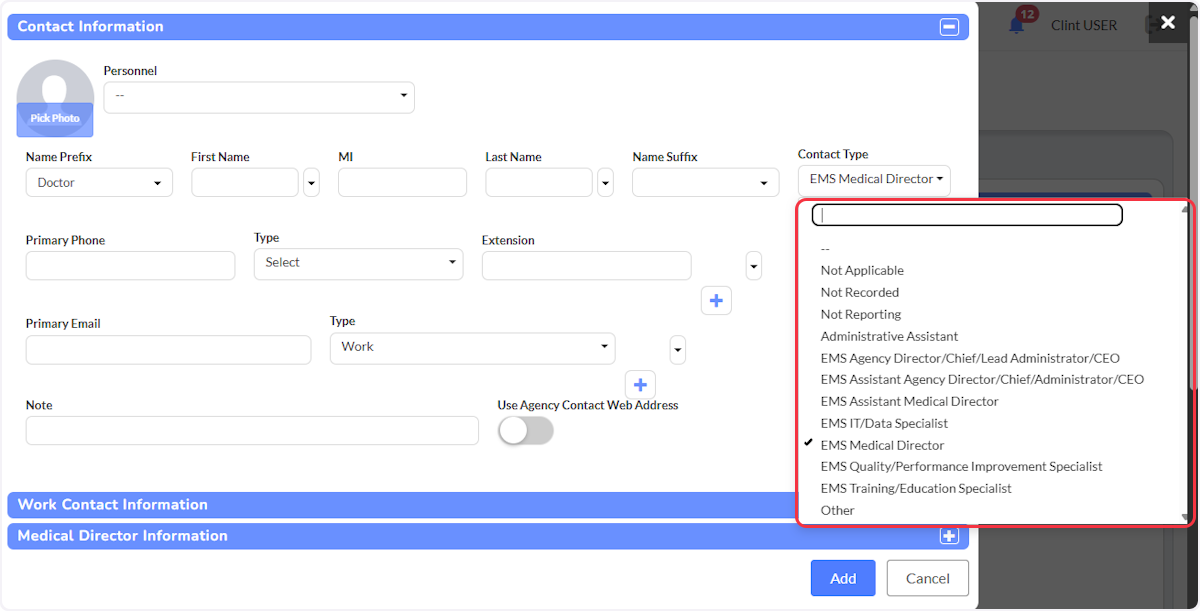Open the Personnel dropdown
Viewport: 1200px width, 611px height.
tap(259, 97)
